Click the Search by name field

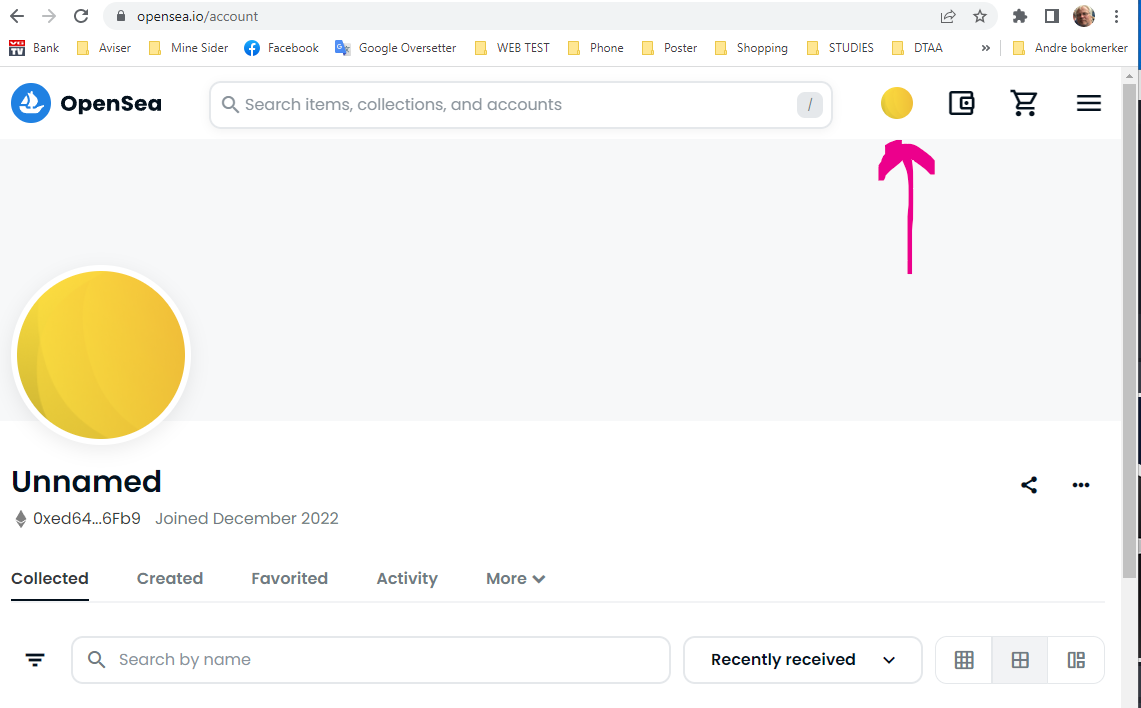[x=370, y=660]
